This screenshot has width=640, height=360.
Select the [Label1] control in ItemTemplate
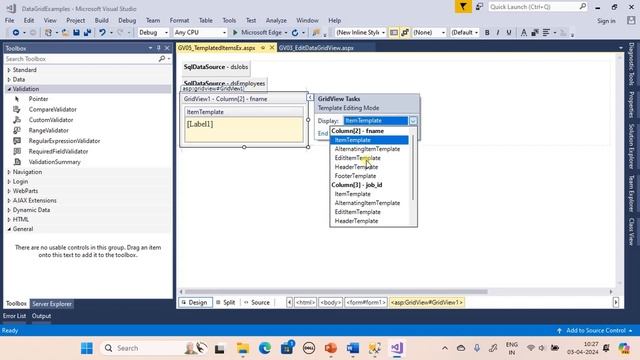200,124
